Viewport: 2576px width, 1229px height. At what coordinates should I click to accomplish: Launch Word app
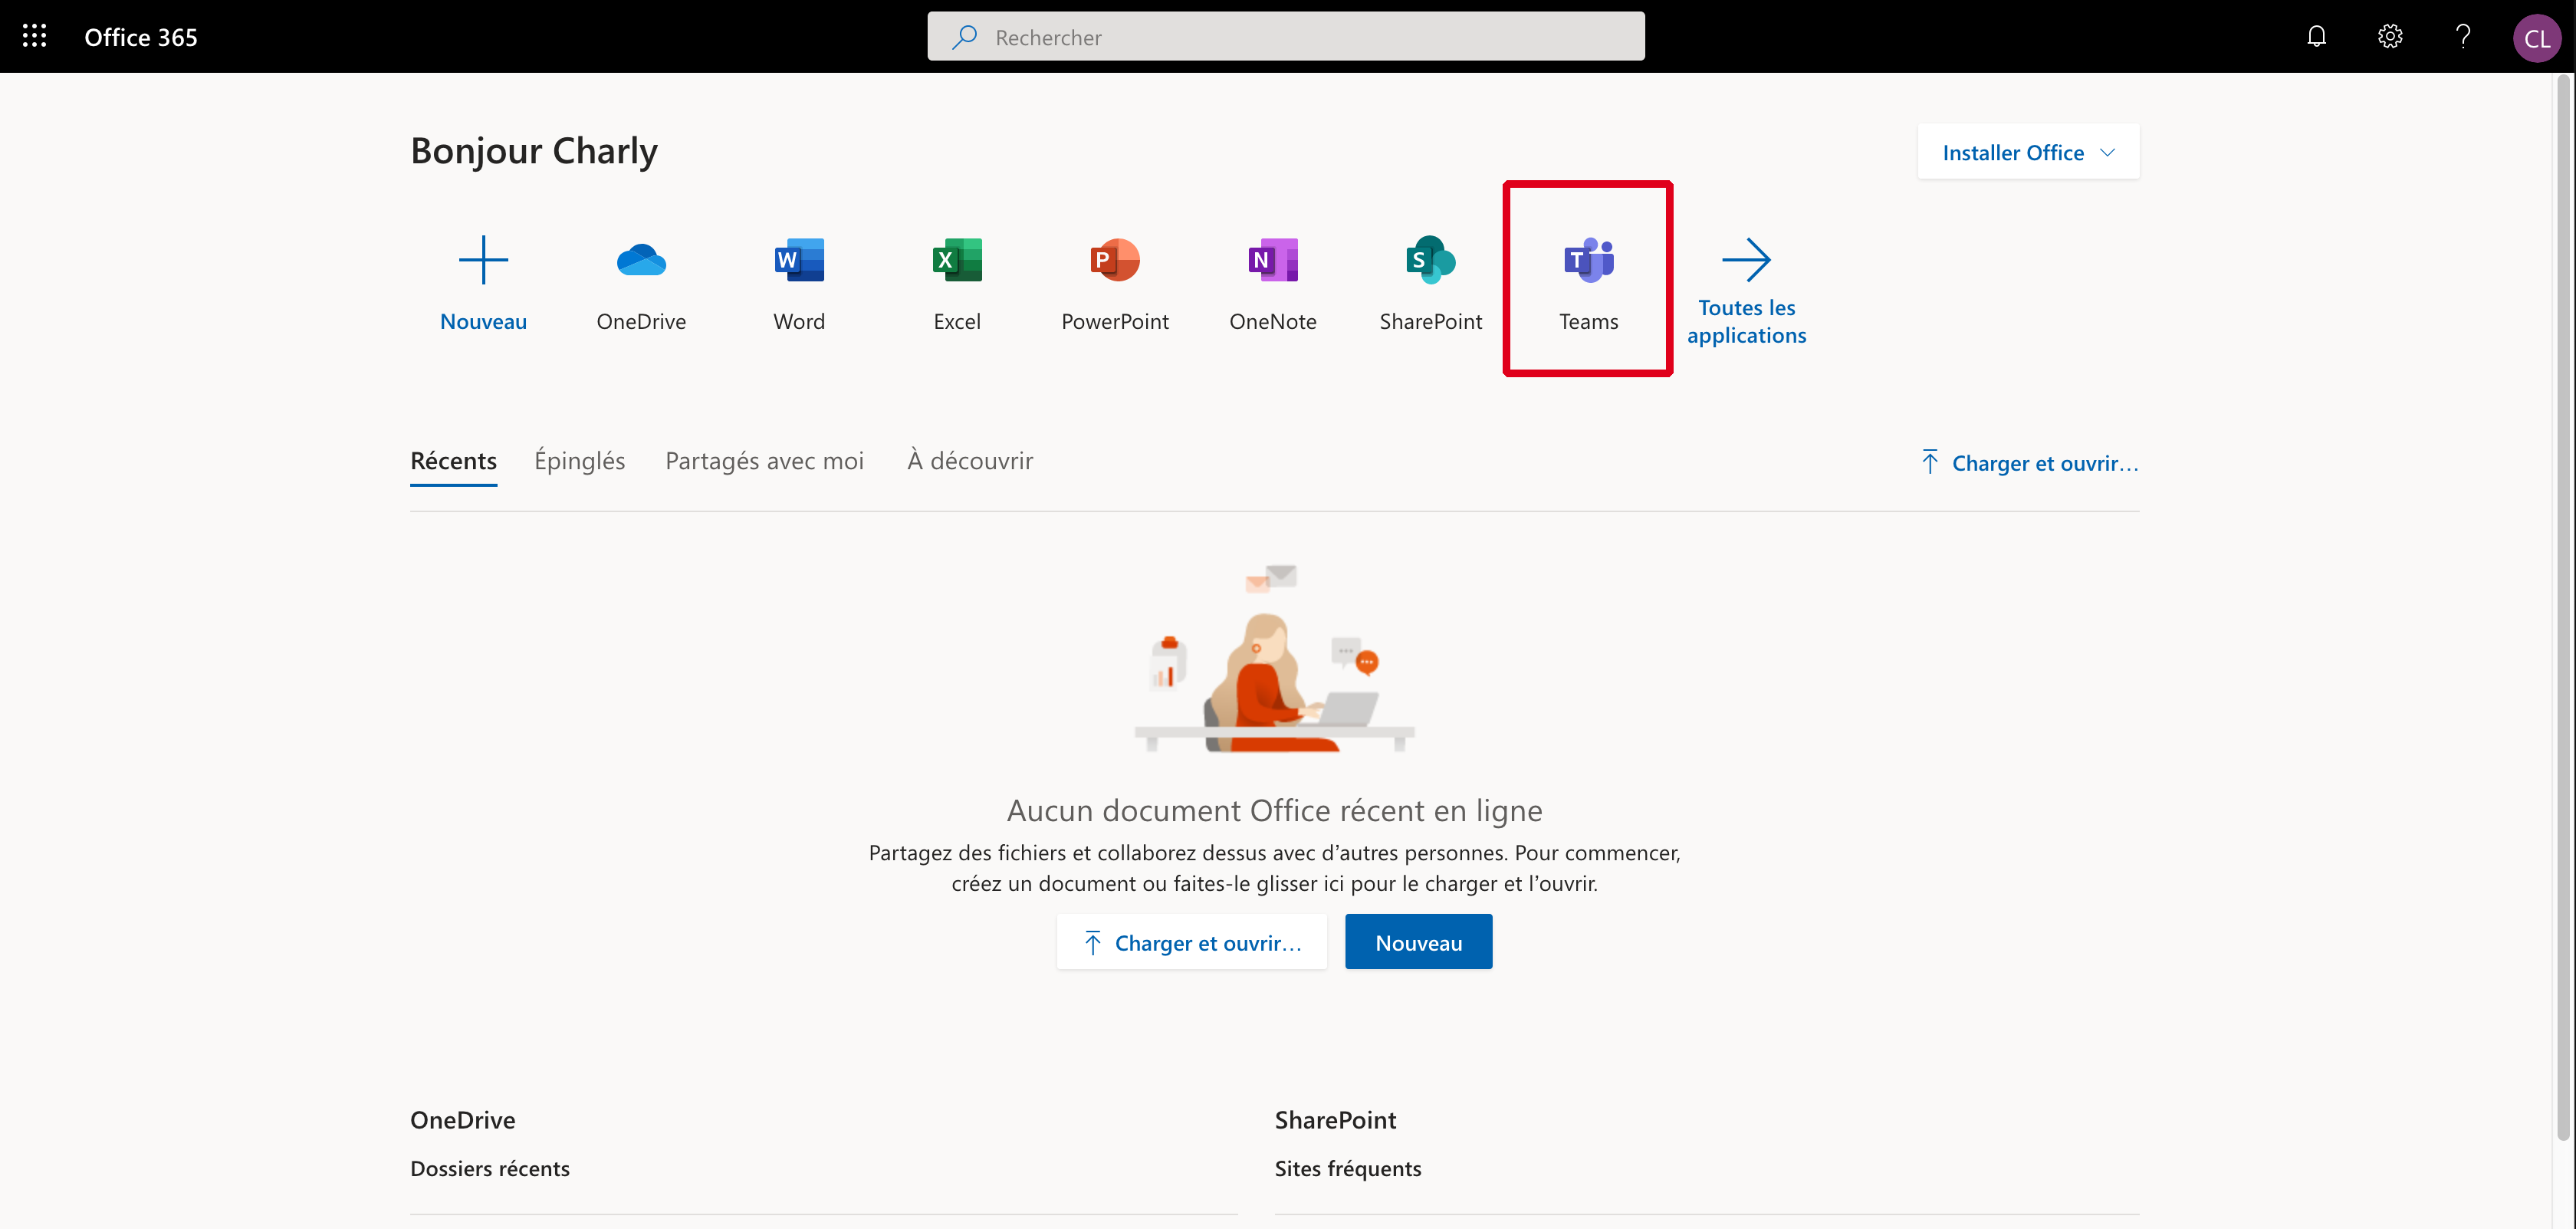[x=799, y=282]
